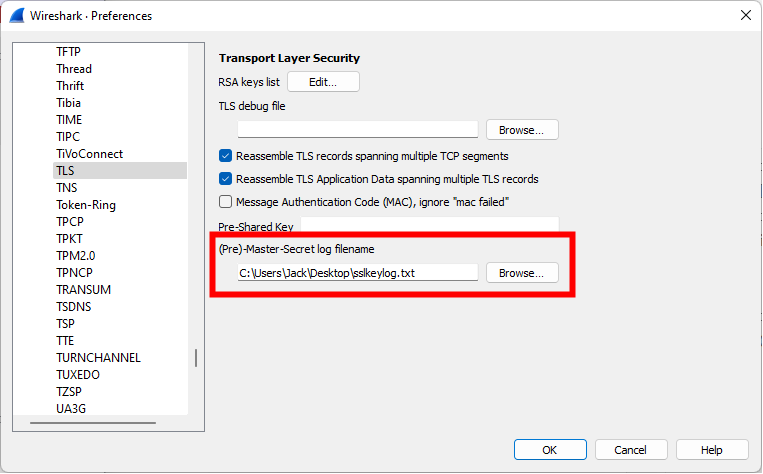Click the Pre-Shared Key input field
Image resolution: width=763 pixels, height=474 pixels.
click(x=430, y=225)
